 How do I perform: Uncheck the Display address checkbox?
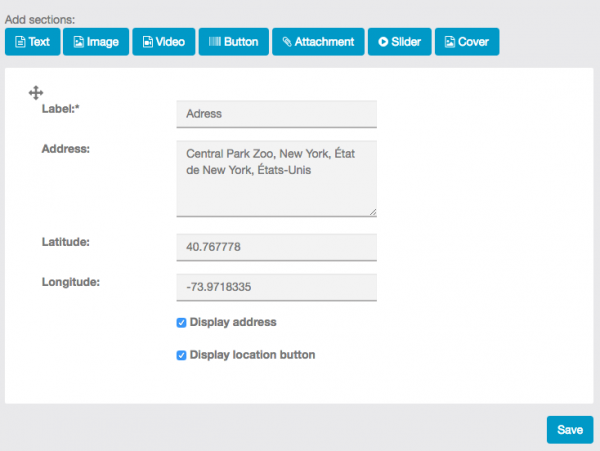(x=181, y=323)
